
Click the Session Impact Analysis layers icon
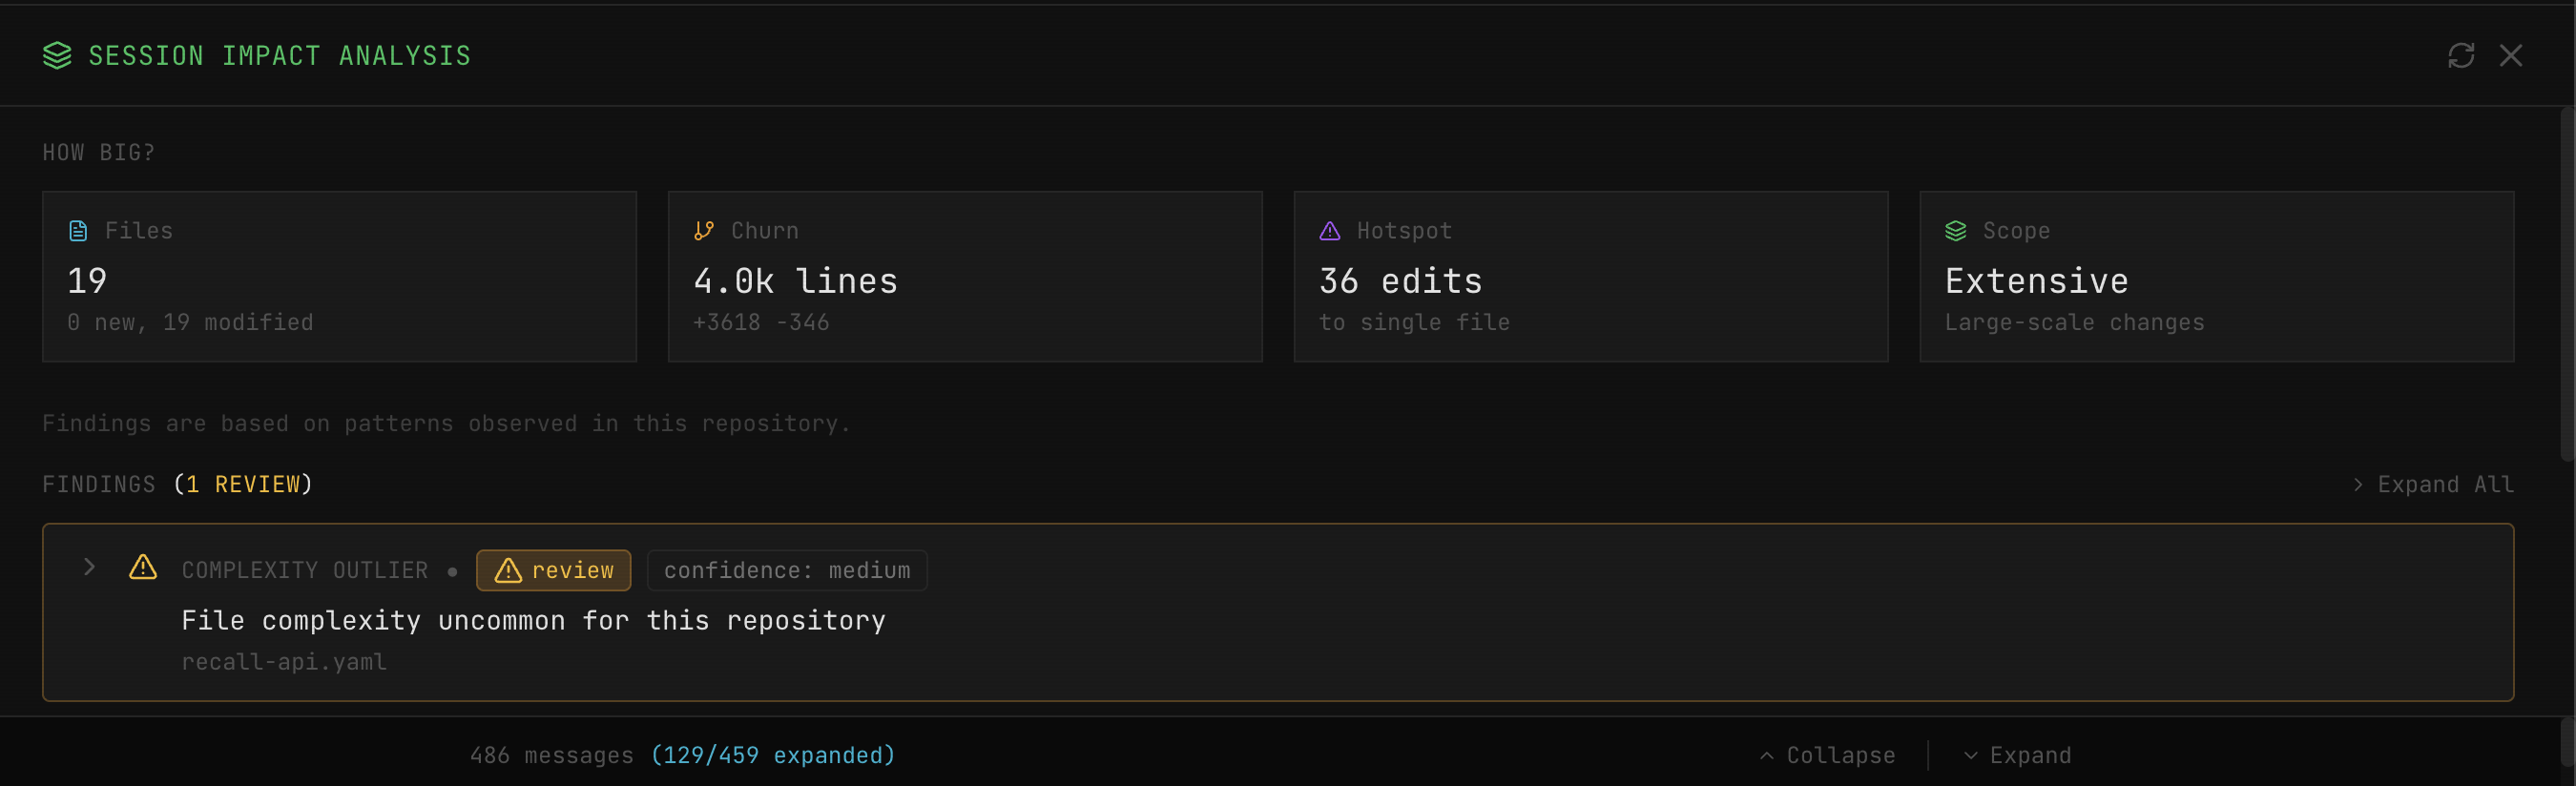point(57,56)
